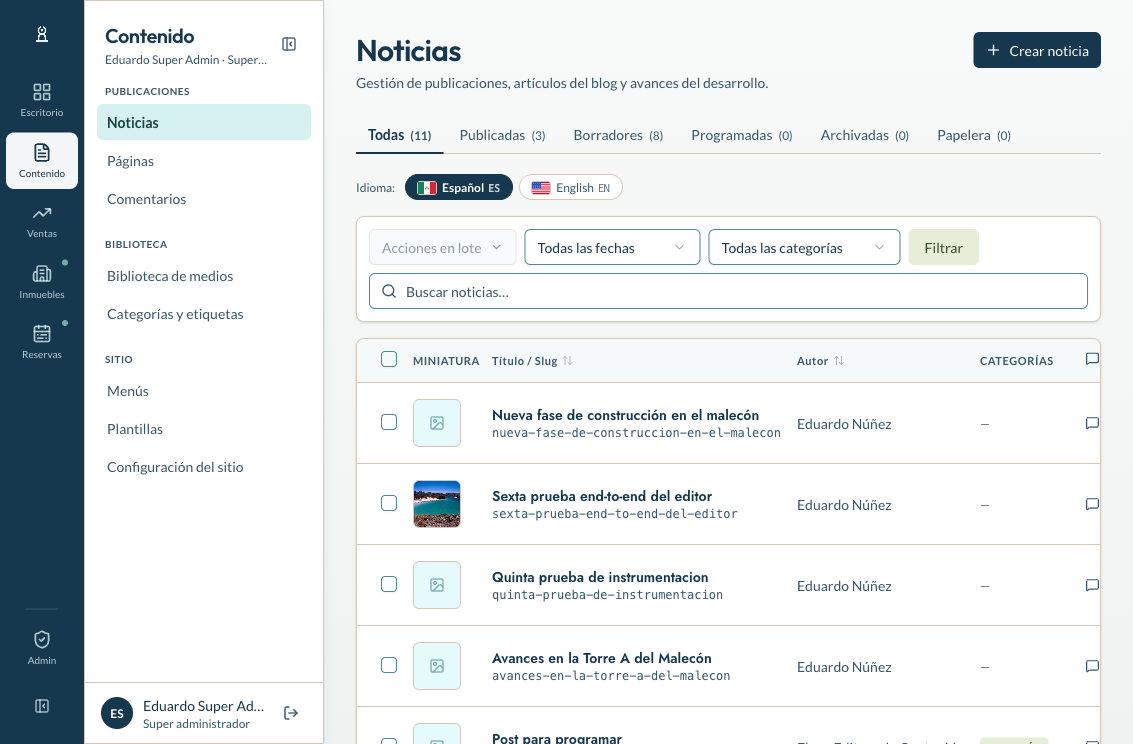
Task: Click the comments column header icon
Action: click(1092, 359)
